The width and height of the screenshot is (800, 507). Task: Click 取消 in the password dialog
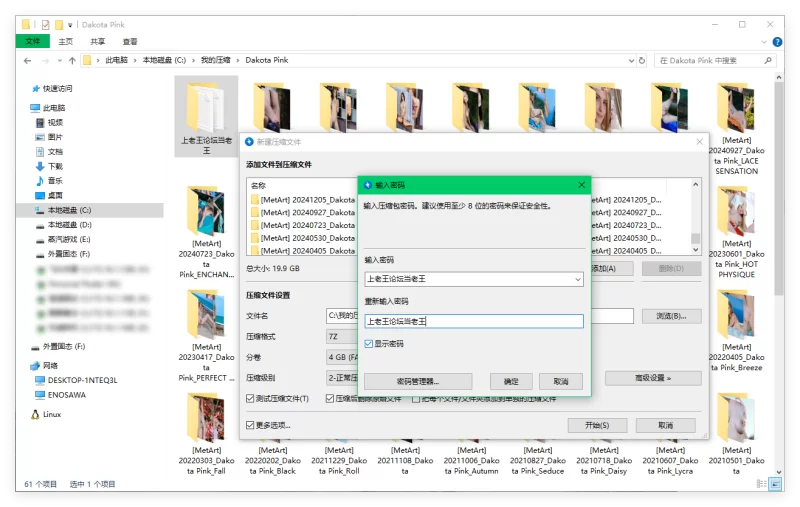(x=561, y=381)
